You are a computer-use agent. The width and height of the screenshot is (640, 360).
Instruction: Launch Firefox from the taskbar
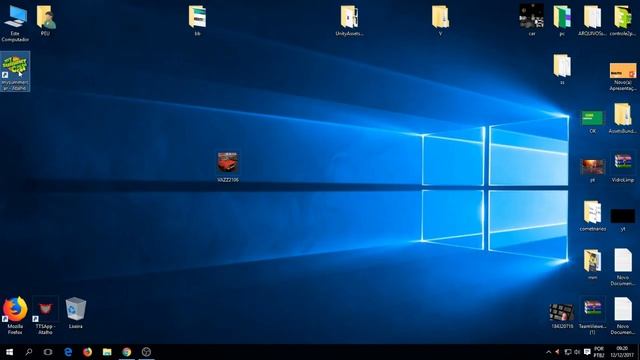[87, 352]
